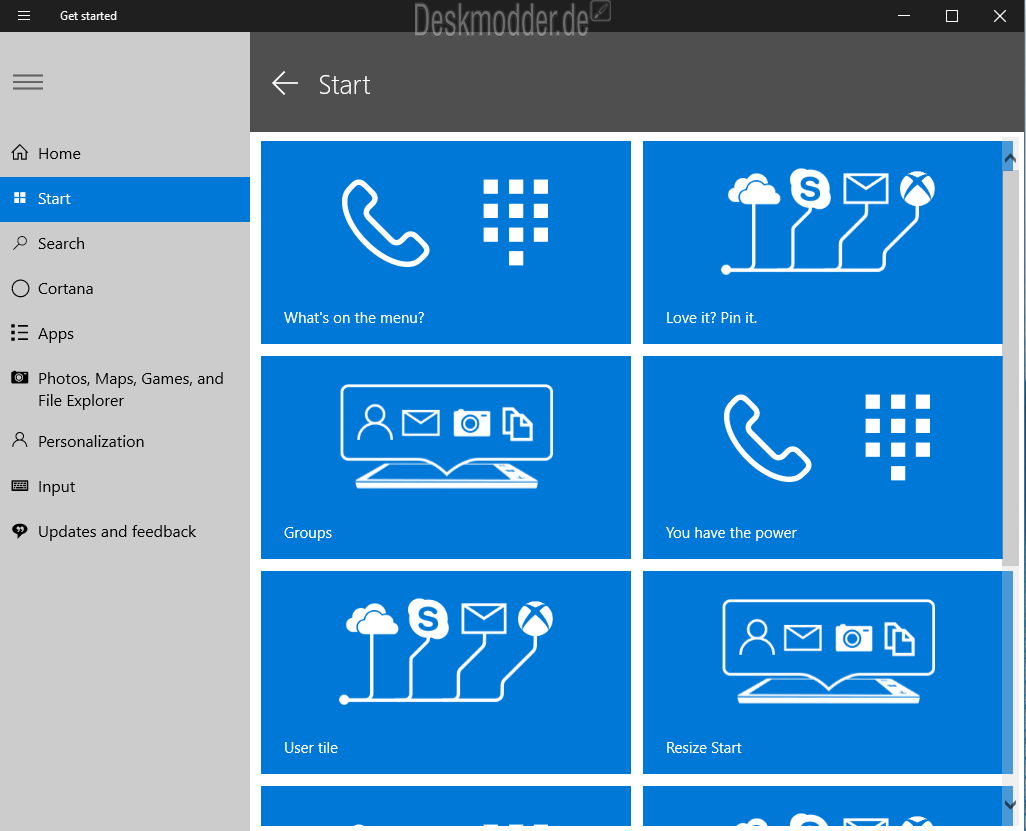Collapse the sidebar navigation pane
This screenshot has height=831, width=1026.
coord(27,82)
